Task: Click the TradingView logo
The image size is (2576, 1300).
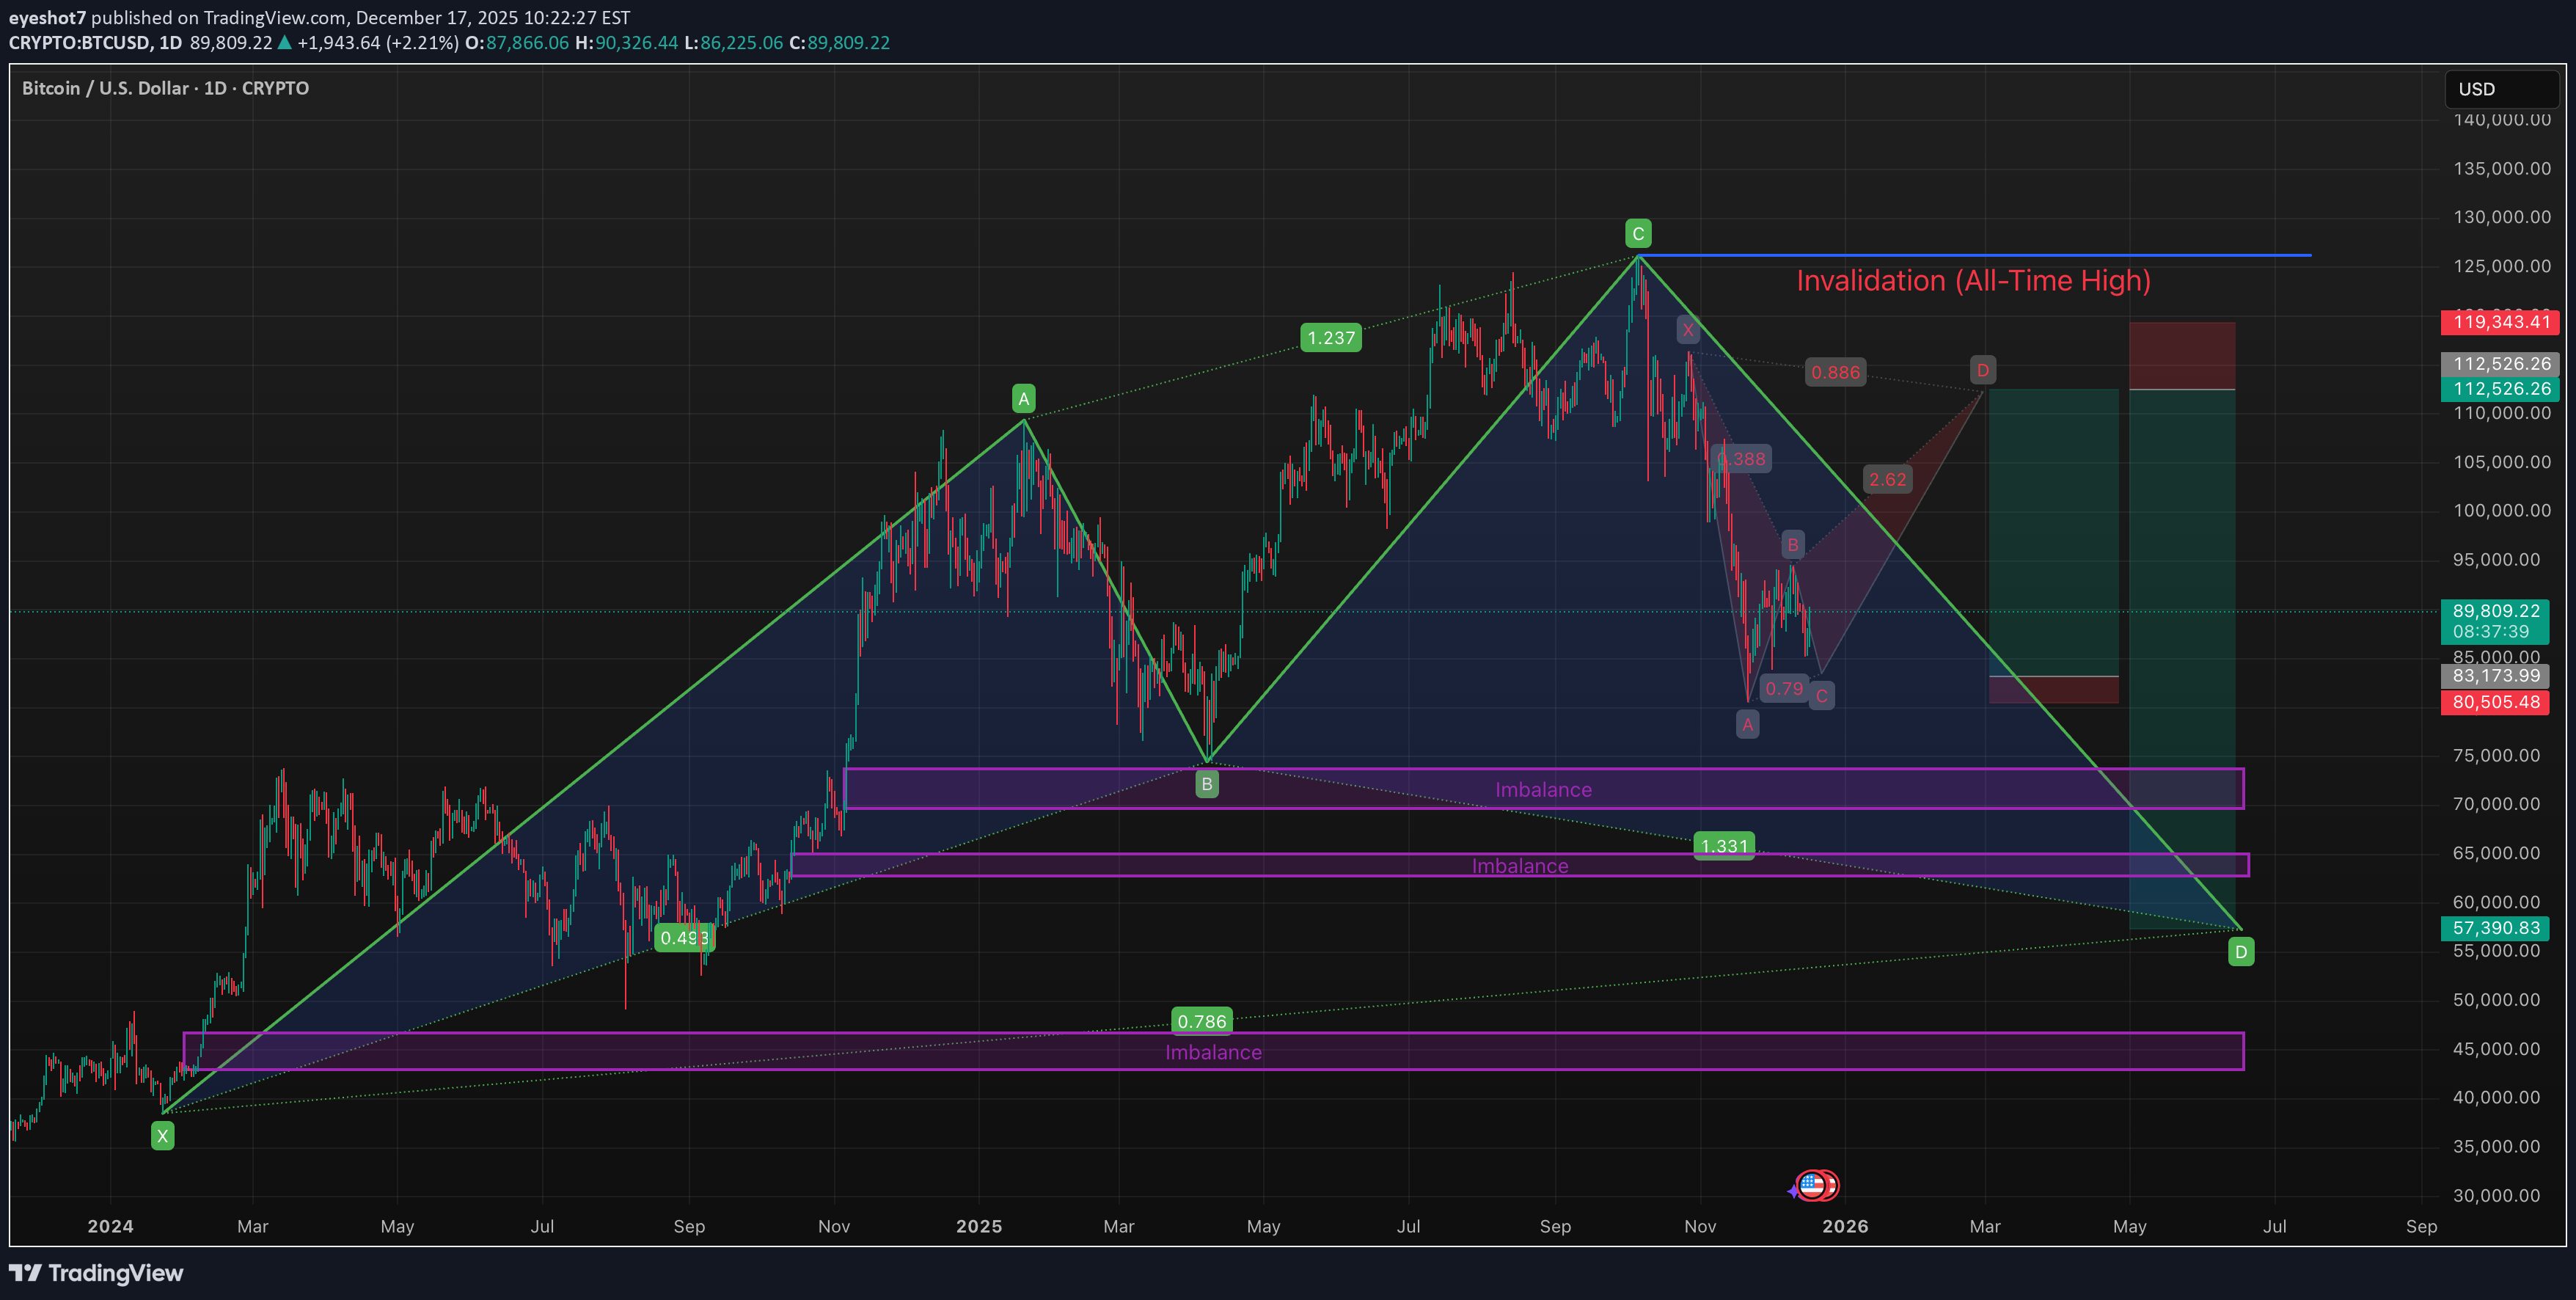Action: (96, 1273)
